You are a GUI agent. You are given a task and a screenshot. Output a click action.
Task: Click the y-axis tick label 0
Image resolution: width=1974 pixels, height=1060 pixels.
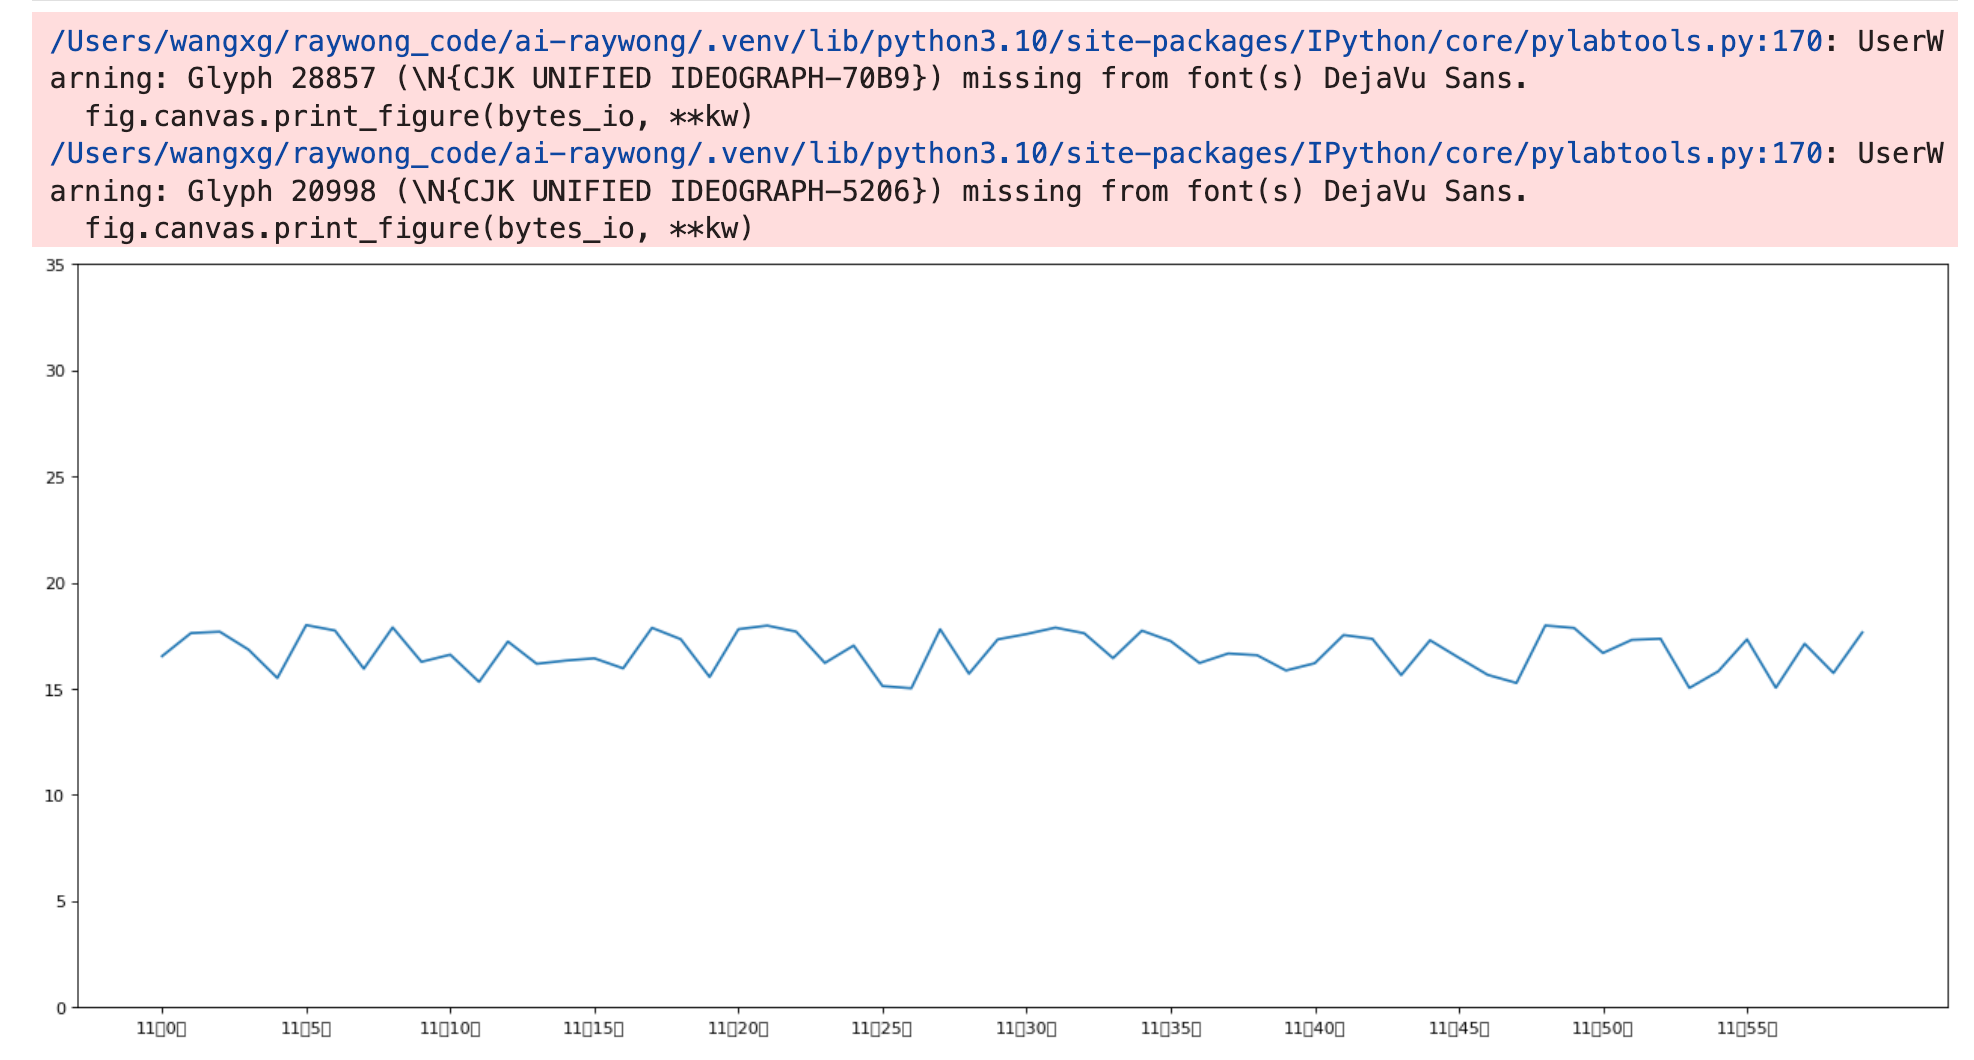coord(60,1008)
